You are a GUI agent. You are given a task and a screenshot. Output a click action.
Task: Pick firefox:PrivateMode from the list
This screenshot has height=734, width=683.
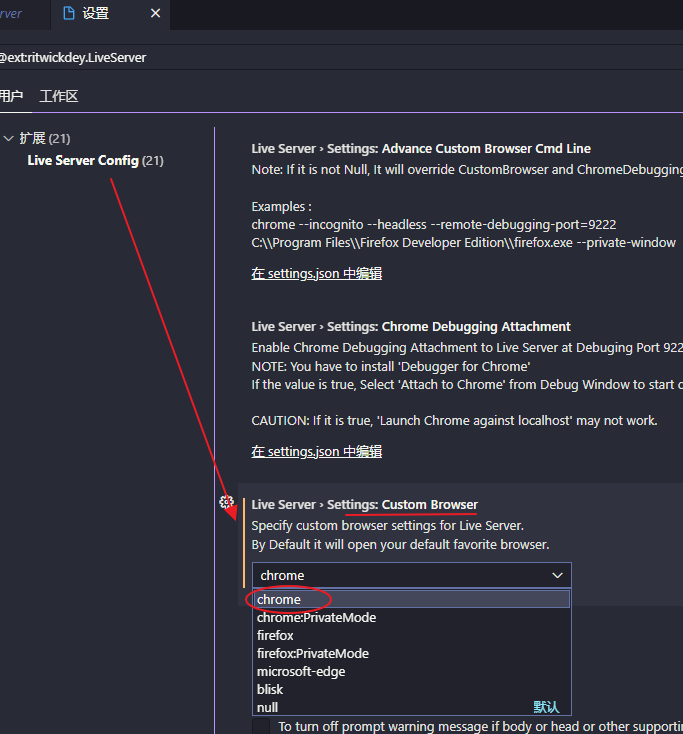pyautogui.click(x=312, y=653)
